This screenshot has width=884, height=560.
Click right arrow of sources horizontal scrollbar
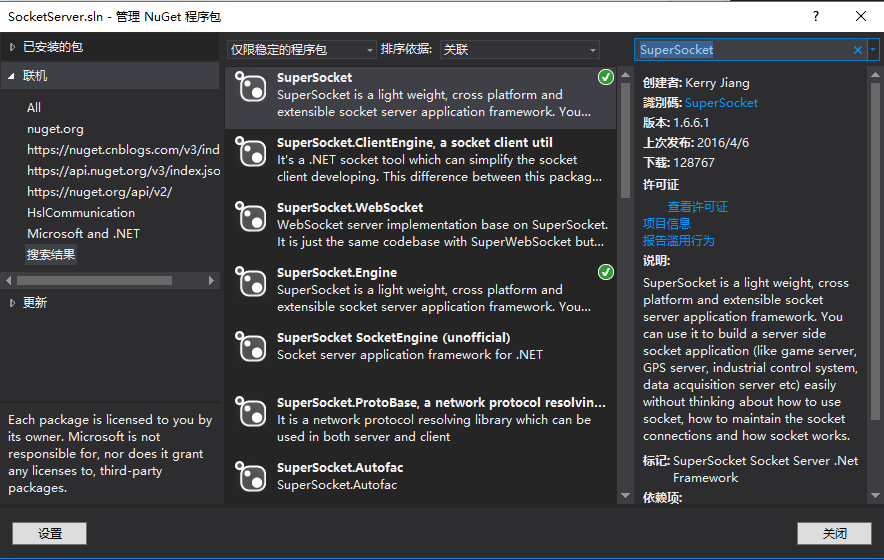tap(211, 280)
